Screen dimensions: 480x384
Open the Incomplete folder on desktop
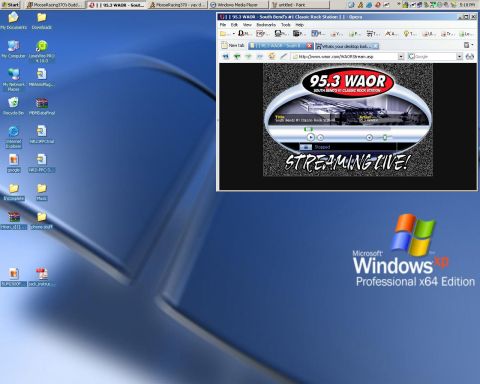tap(13, 192)
